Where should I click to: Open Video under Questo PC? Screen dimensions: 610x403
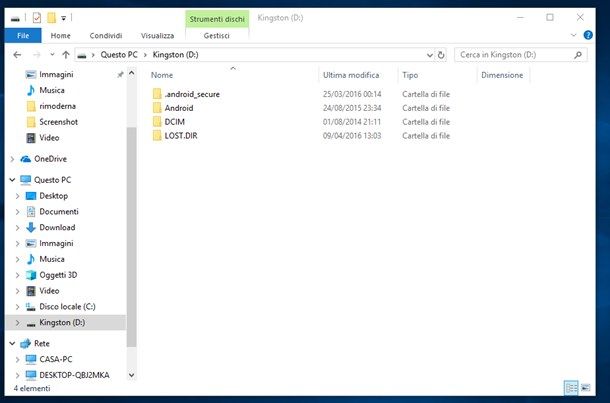coord(49,291)
